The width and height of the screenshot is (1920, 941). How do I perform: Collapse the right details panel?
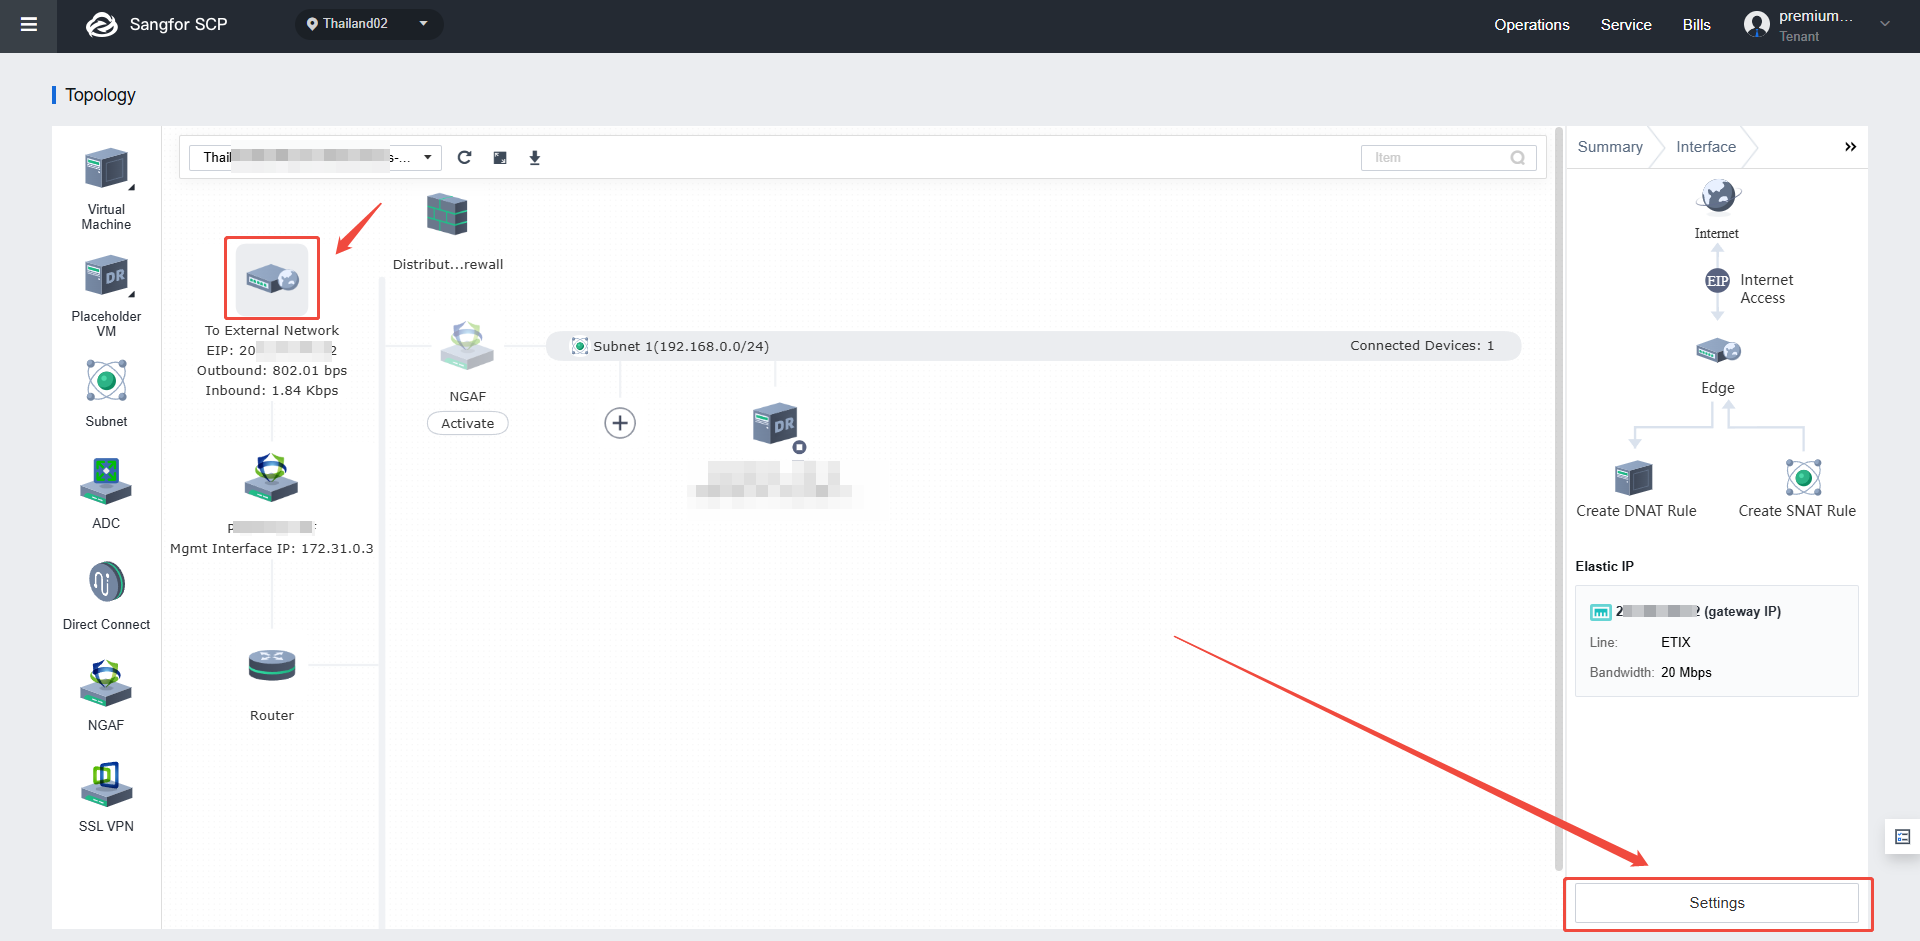(x=1850, y=147)
